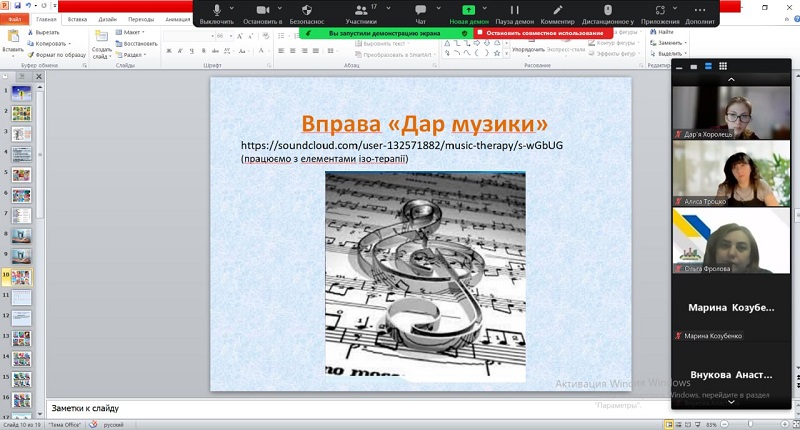
Task: Click Найти (find) in editing group
Action: (662, 32)
